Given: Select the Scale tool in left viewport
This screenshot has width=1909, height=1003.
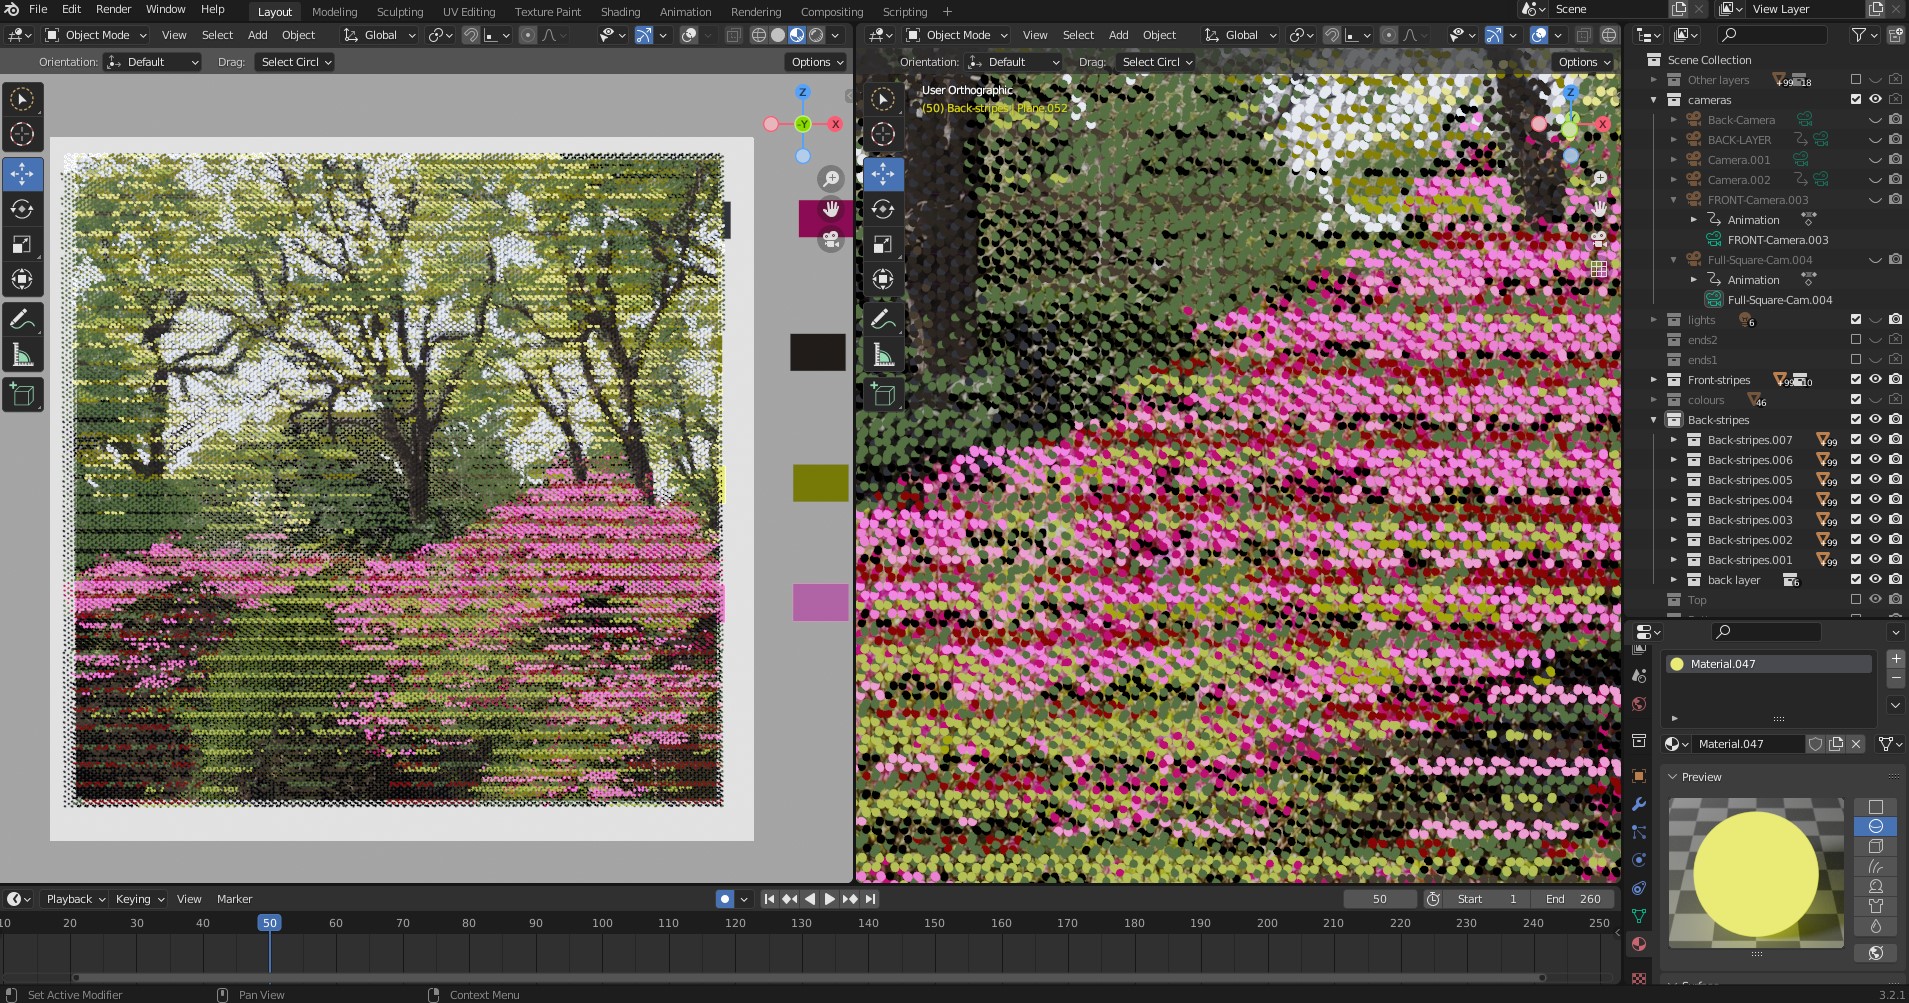Looking at the screenshot, I should click(x=22, y=244).
